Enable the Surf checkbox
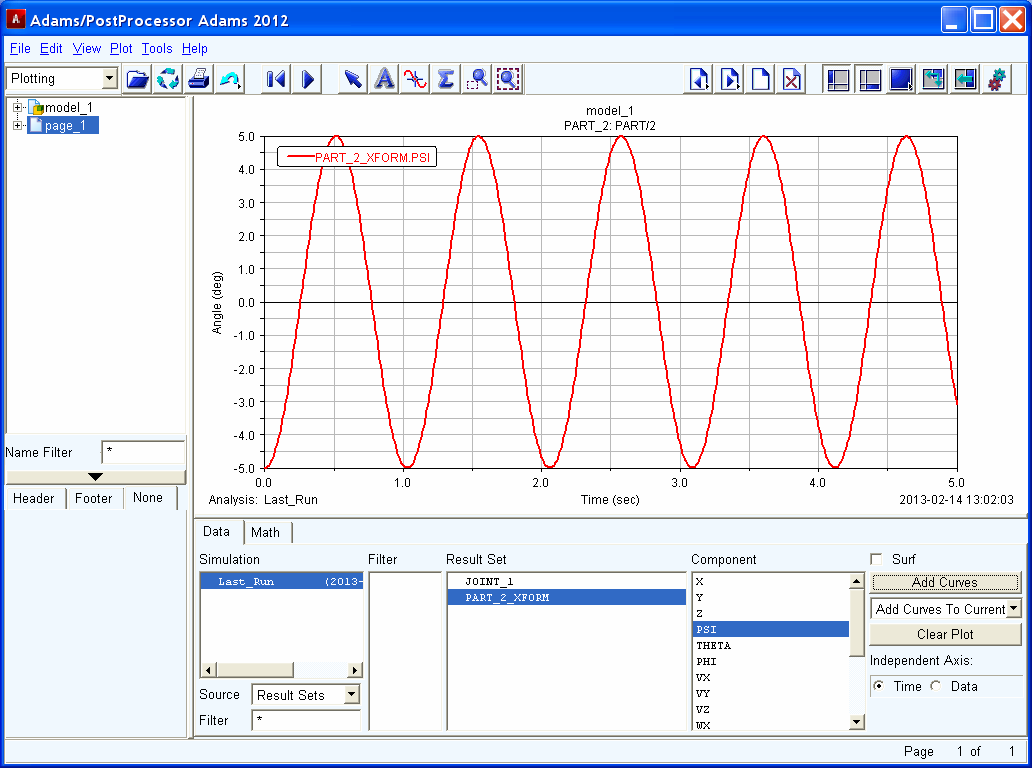 coord(876,559)
